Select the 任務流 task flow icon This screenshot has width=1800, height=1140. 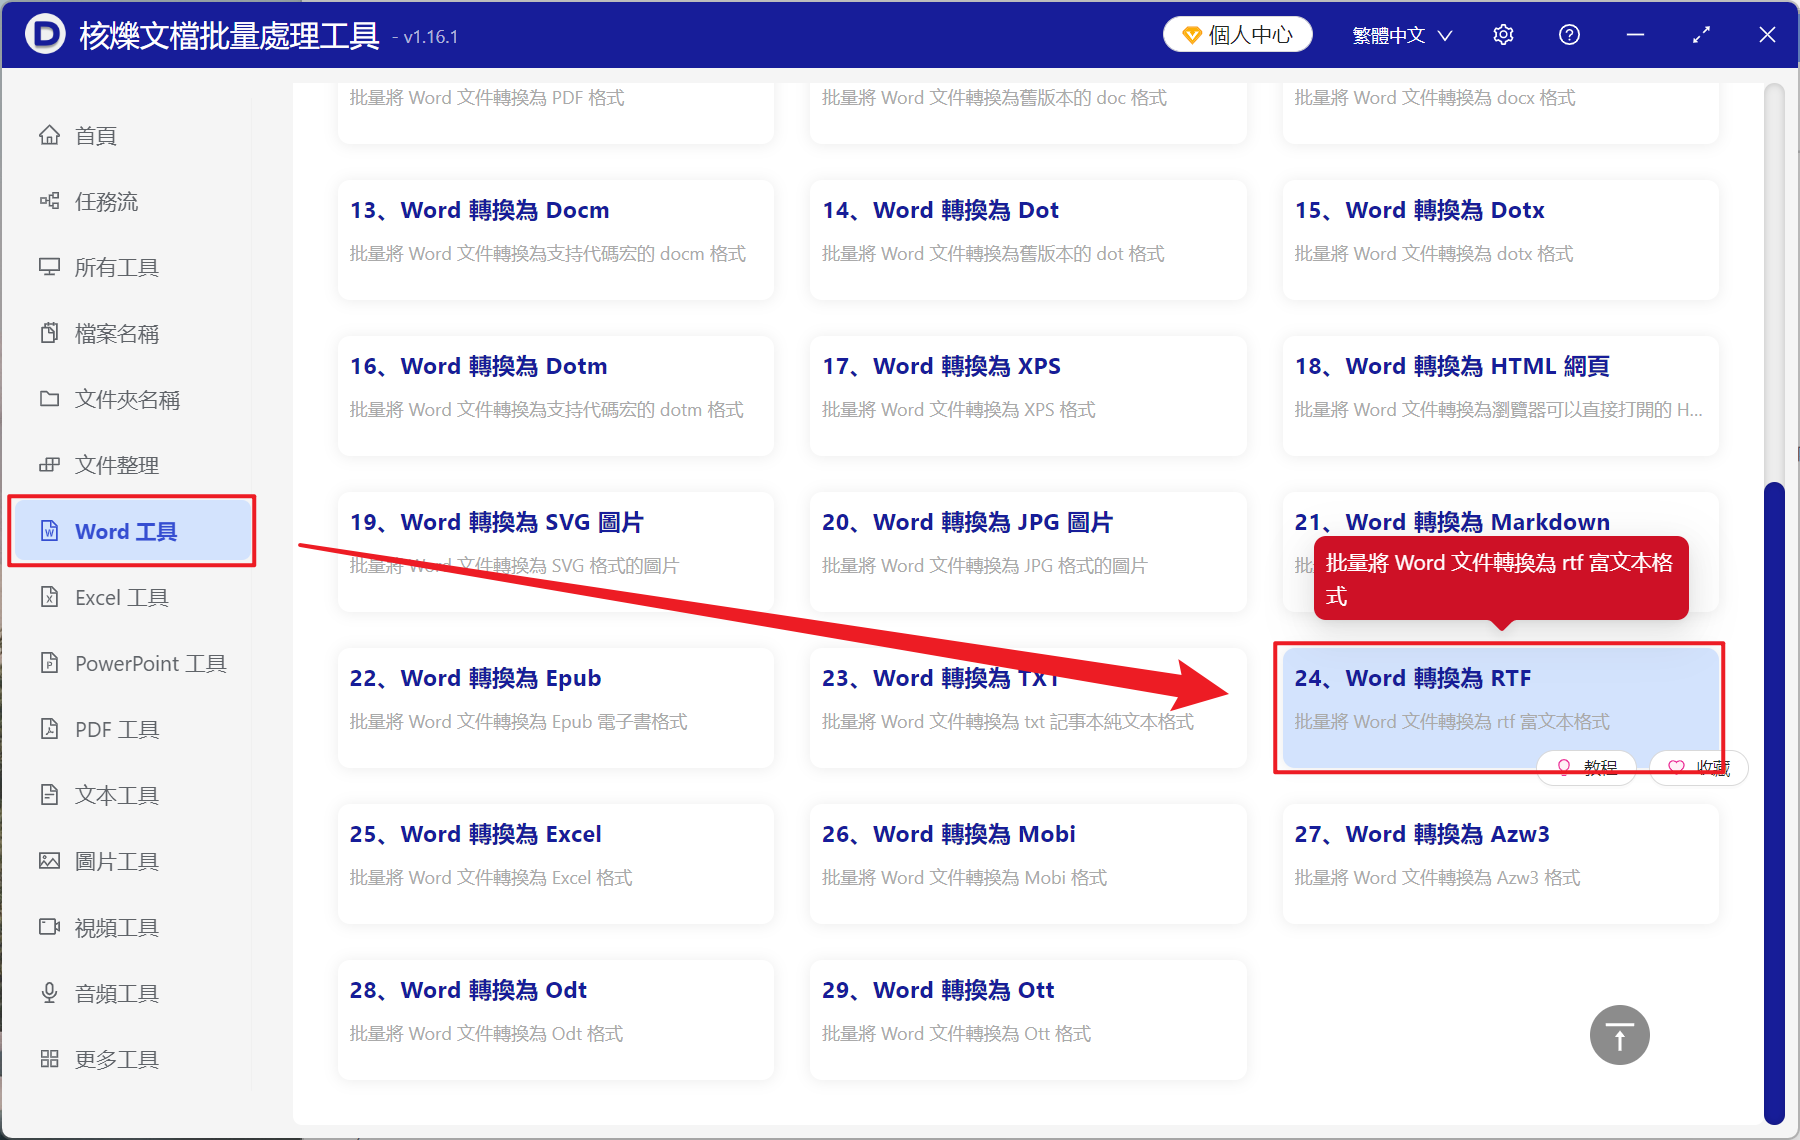pyautogui.click(x=50, y=201)
